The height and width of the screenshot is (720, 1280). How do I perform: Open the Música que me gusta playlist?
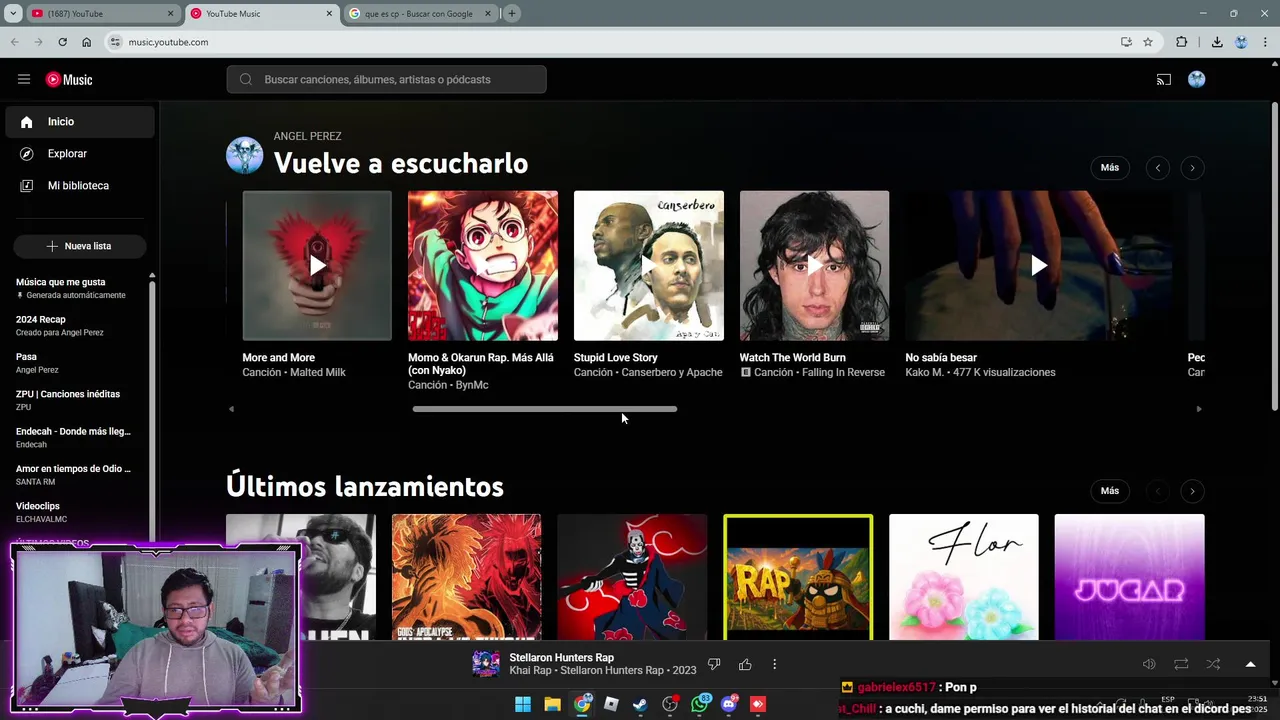75,288
